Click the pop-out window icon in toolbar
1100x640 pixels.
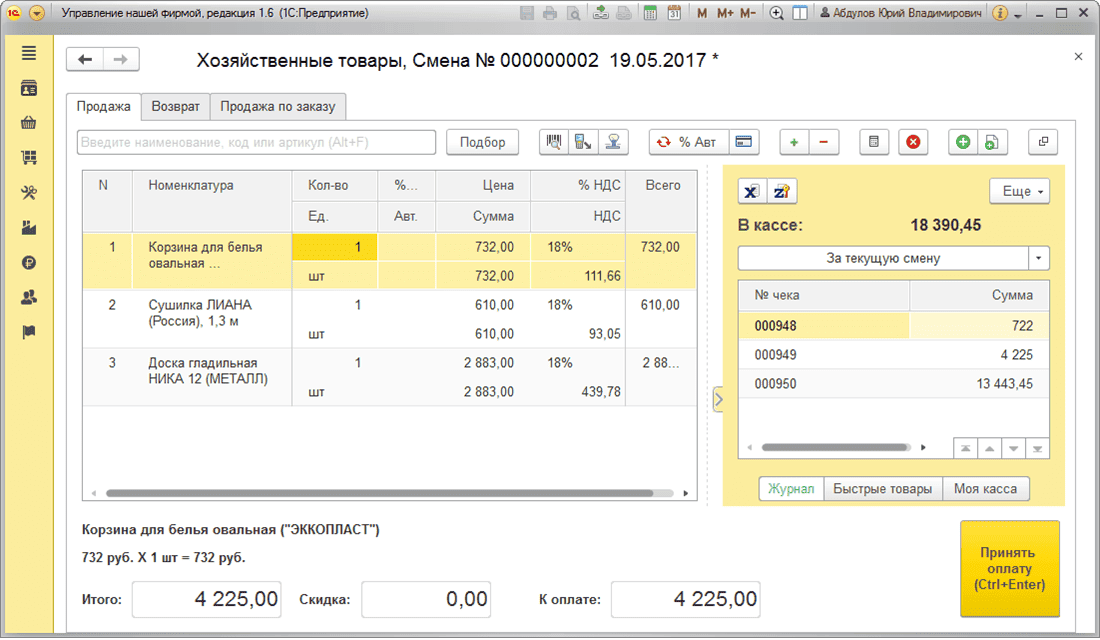click(x=1043, y=142)
